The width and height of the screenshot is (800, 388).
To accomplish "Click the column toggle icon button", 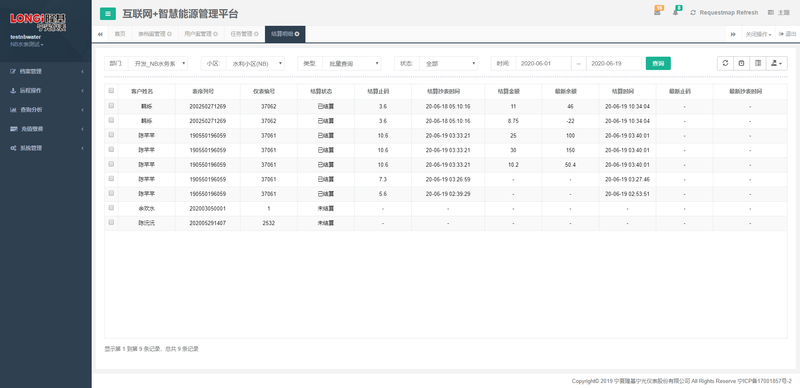I will (x=758, y=63).
